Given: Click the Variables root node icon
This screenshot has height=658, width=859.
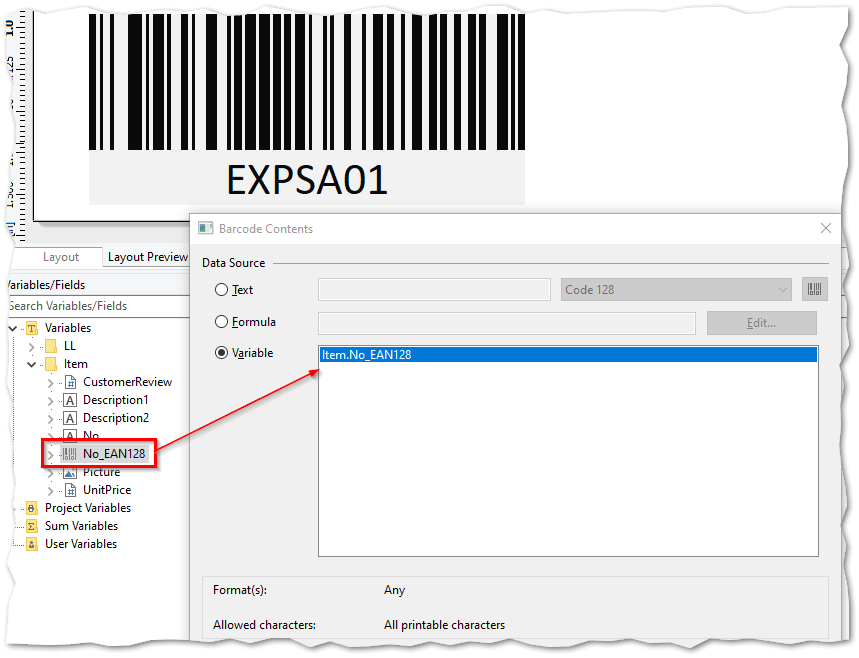Looking at the screenshot, I should click(x=33, y=327).
